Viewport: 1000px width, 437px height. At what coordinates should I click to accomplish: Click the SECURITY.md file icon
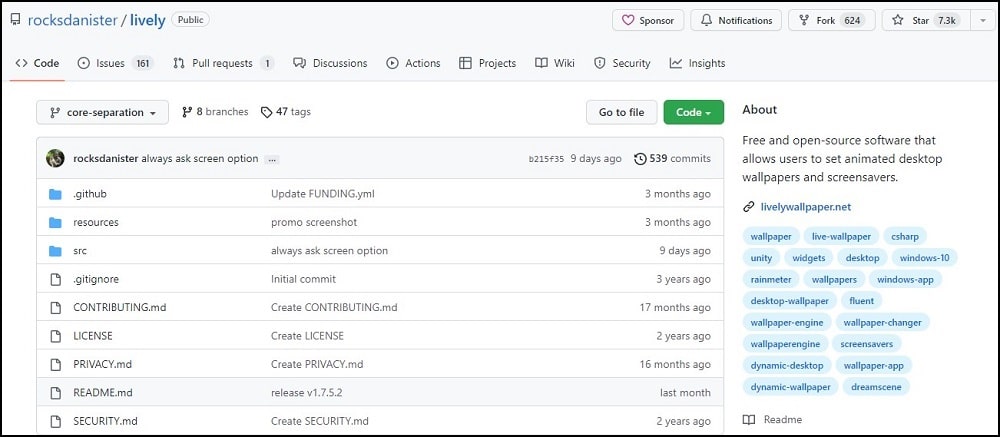(x=55, y=421)
